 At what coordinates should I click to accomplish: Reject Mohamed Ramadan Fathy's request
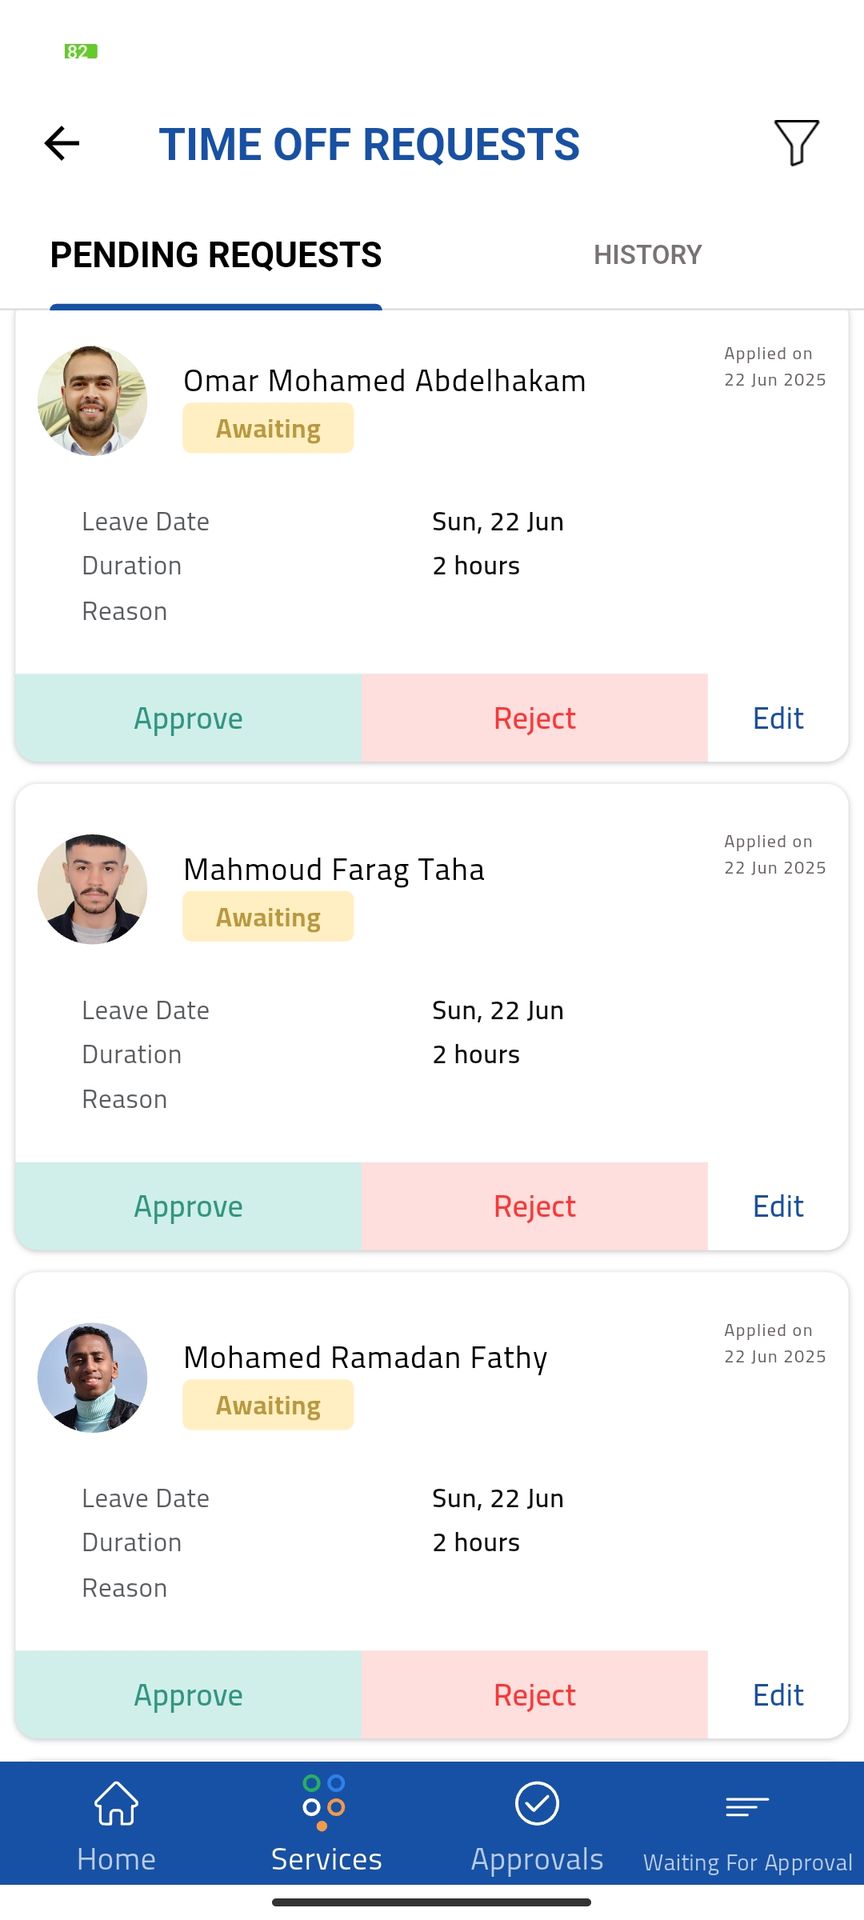tap(534, 1695)
